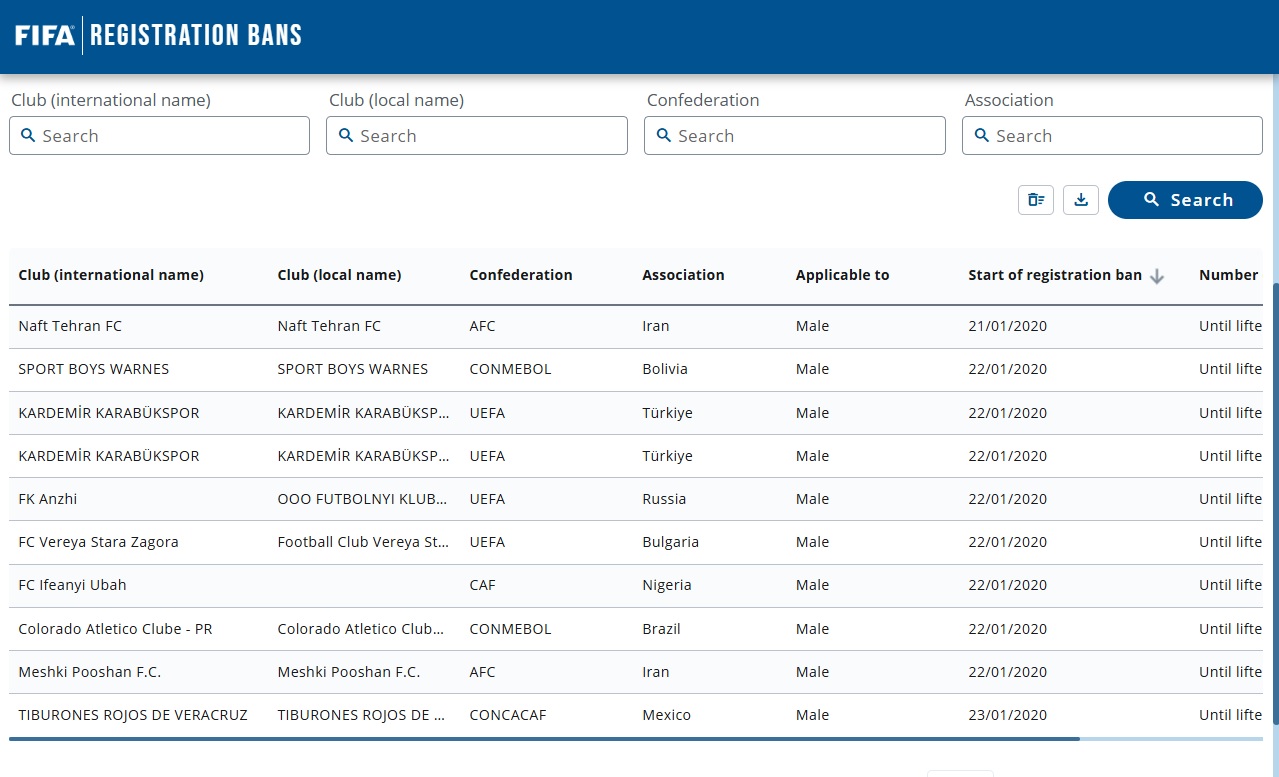Click the horizontal scrollbar under the table
The width and height of the screenshot is (1279, 777).
(544, 739)
